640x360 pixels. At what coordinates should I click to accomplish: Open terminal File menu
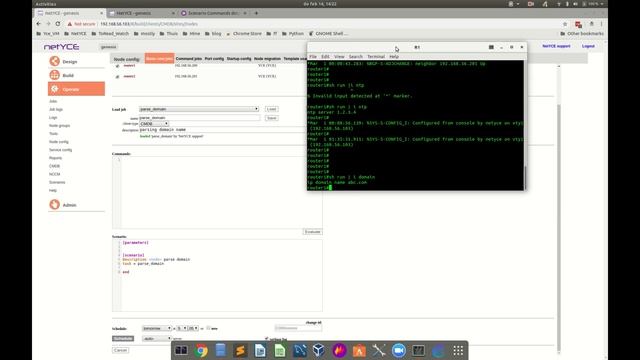(313, 57)
